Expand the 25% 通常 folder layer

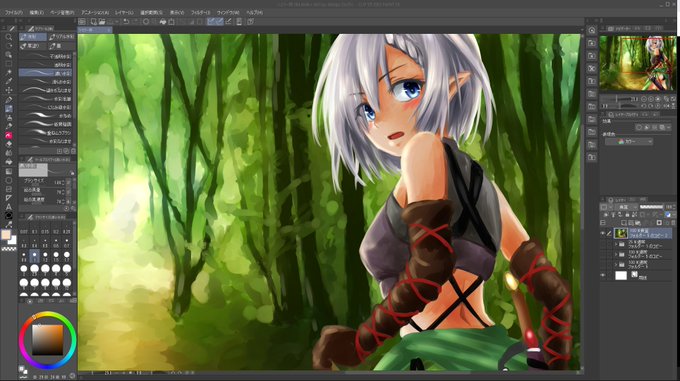click(x=616, y=244)
